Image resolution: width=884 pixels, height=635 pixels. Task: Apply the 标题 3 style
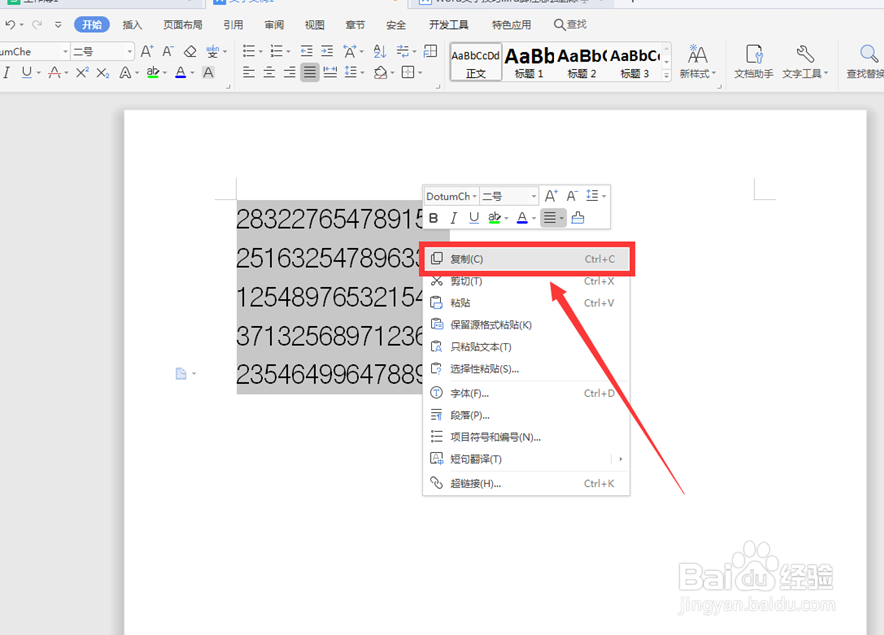click(x=634, y=63)
